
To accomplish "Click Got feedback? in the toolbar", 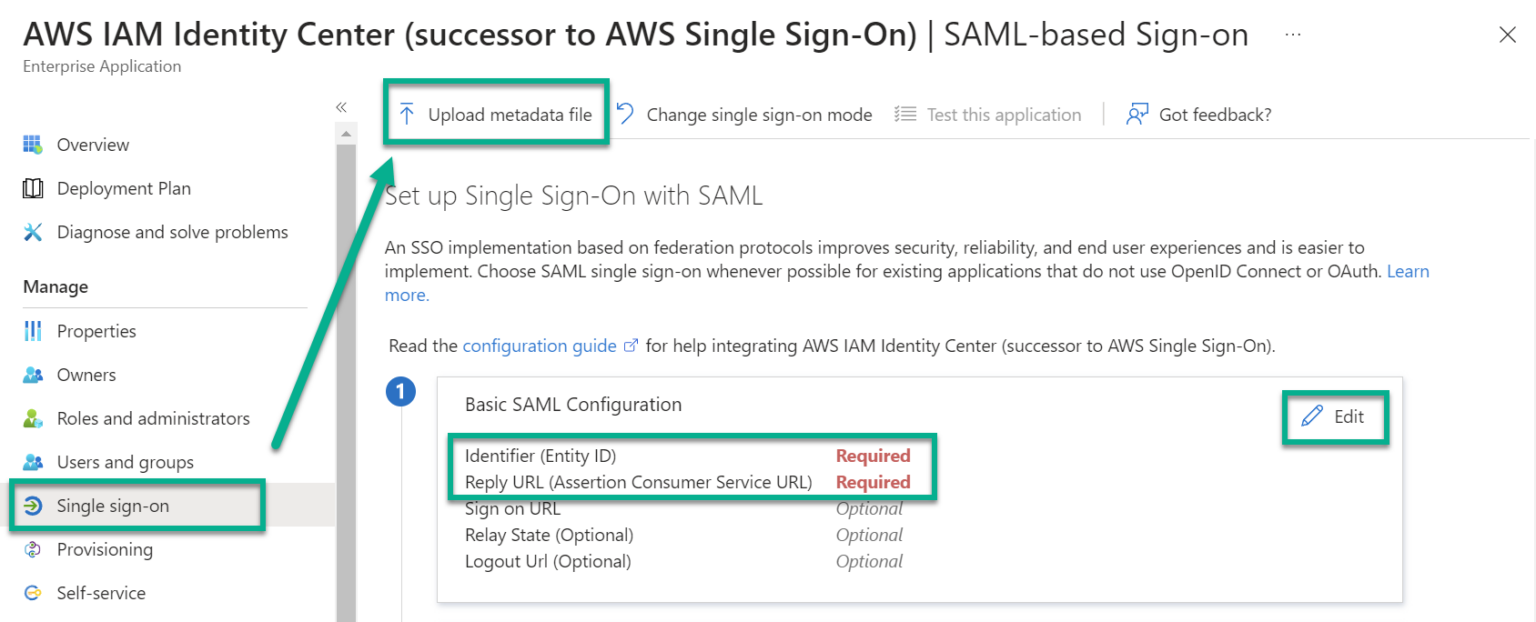I will click(x=1215, y=114).
